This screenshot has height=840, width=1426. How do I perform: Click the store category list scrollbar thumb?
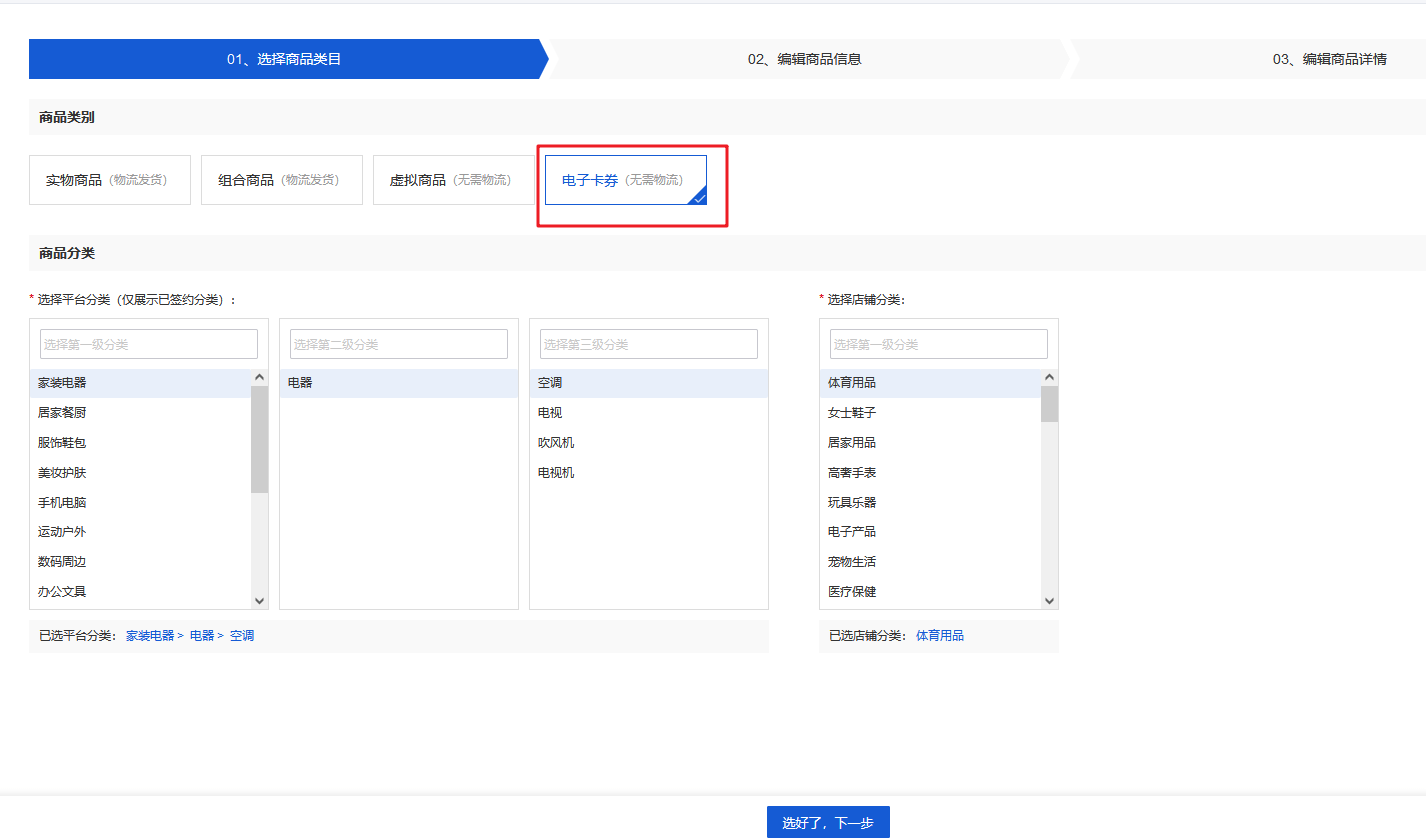click(x=1050, y=404)
